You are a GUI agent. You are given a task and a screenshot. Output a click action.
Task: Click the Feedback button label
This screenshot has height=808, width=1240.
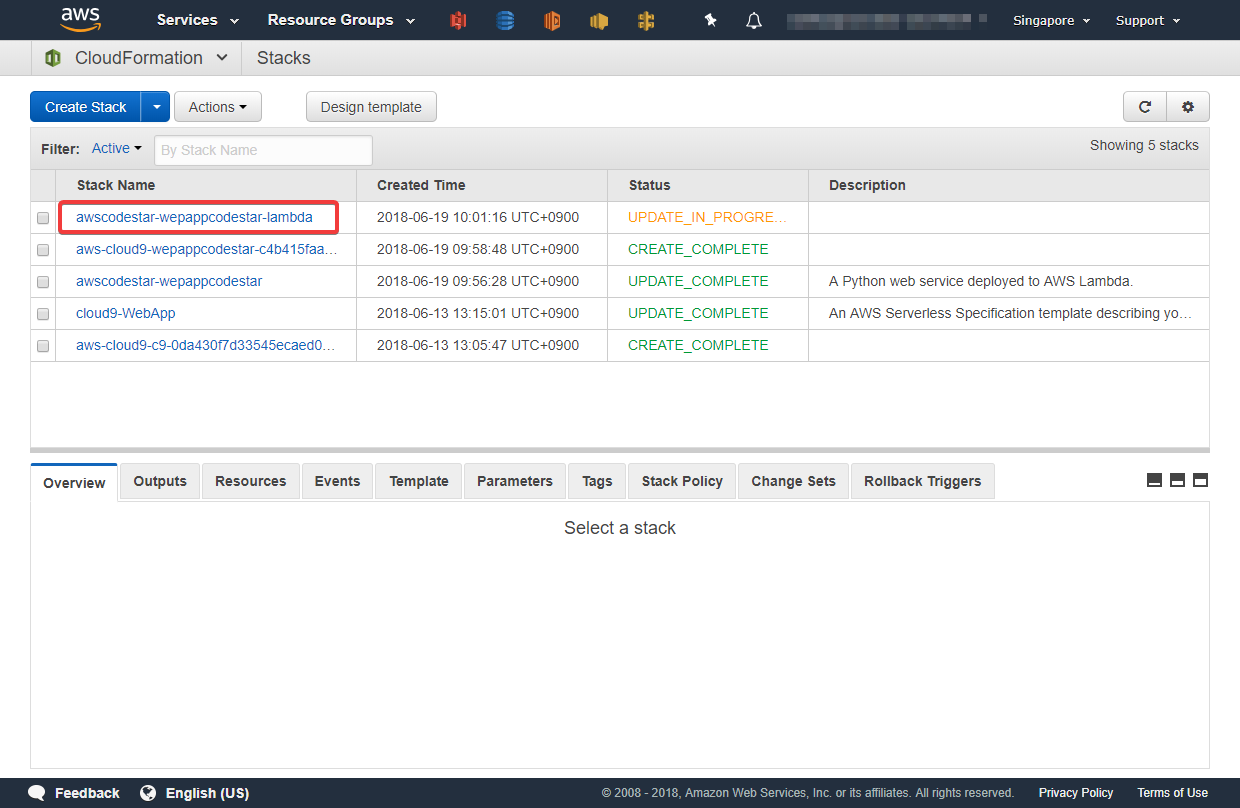coord(87,793)
